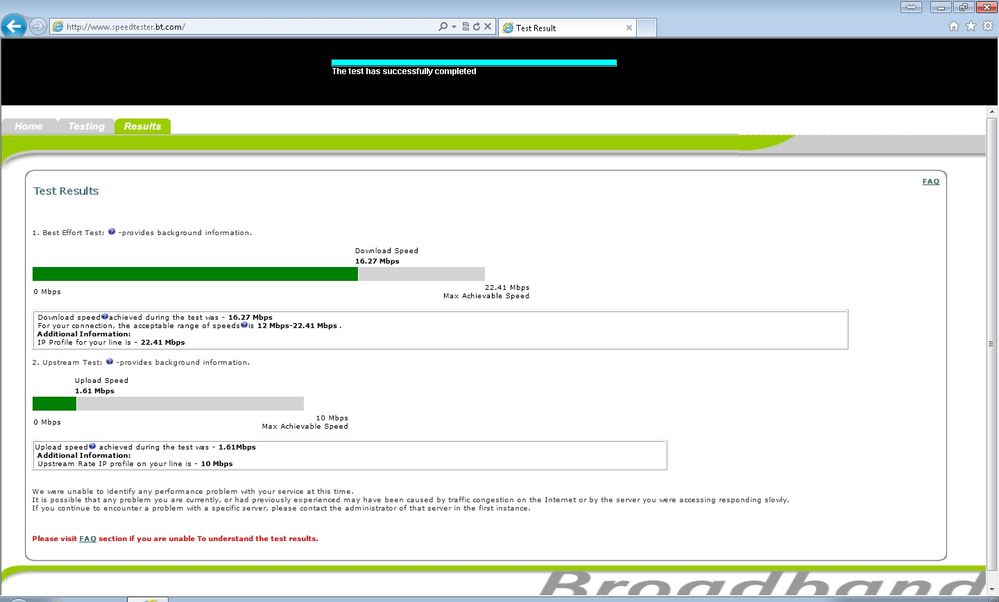Click 'We were unable to identify any performance problem' line

(192, 492)
